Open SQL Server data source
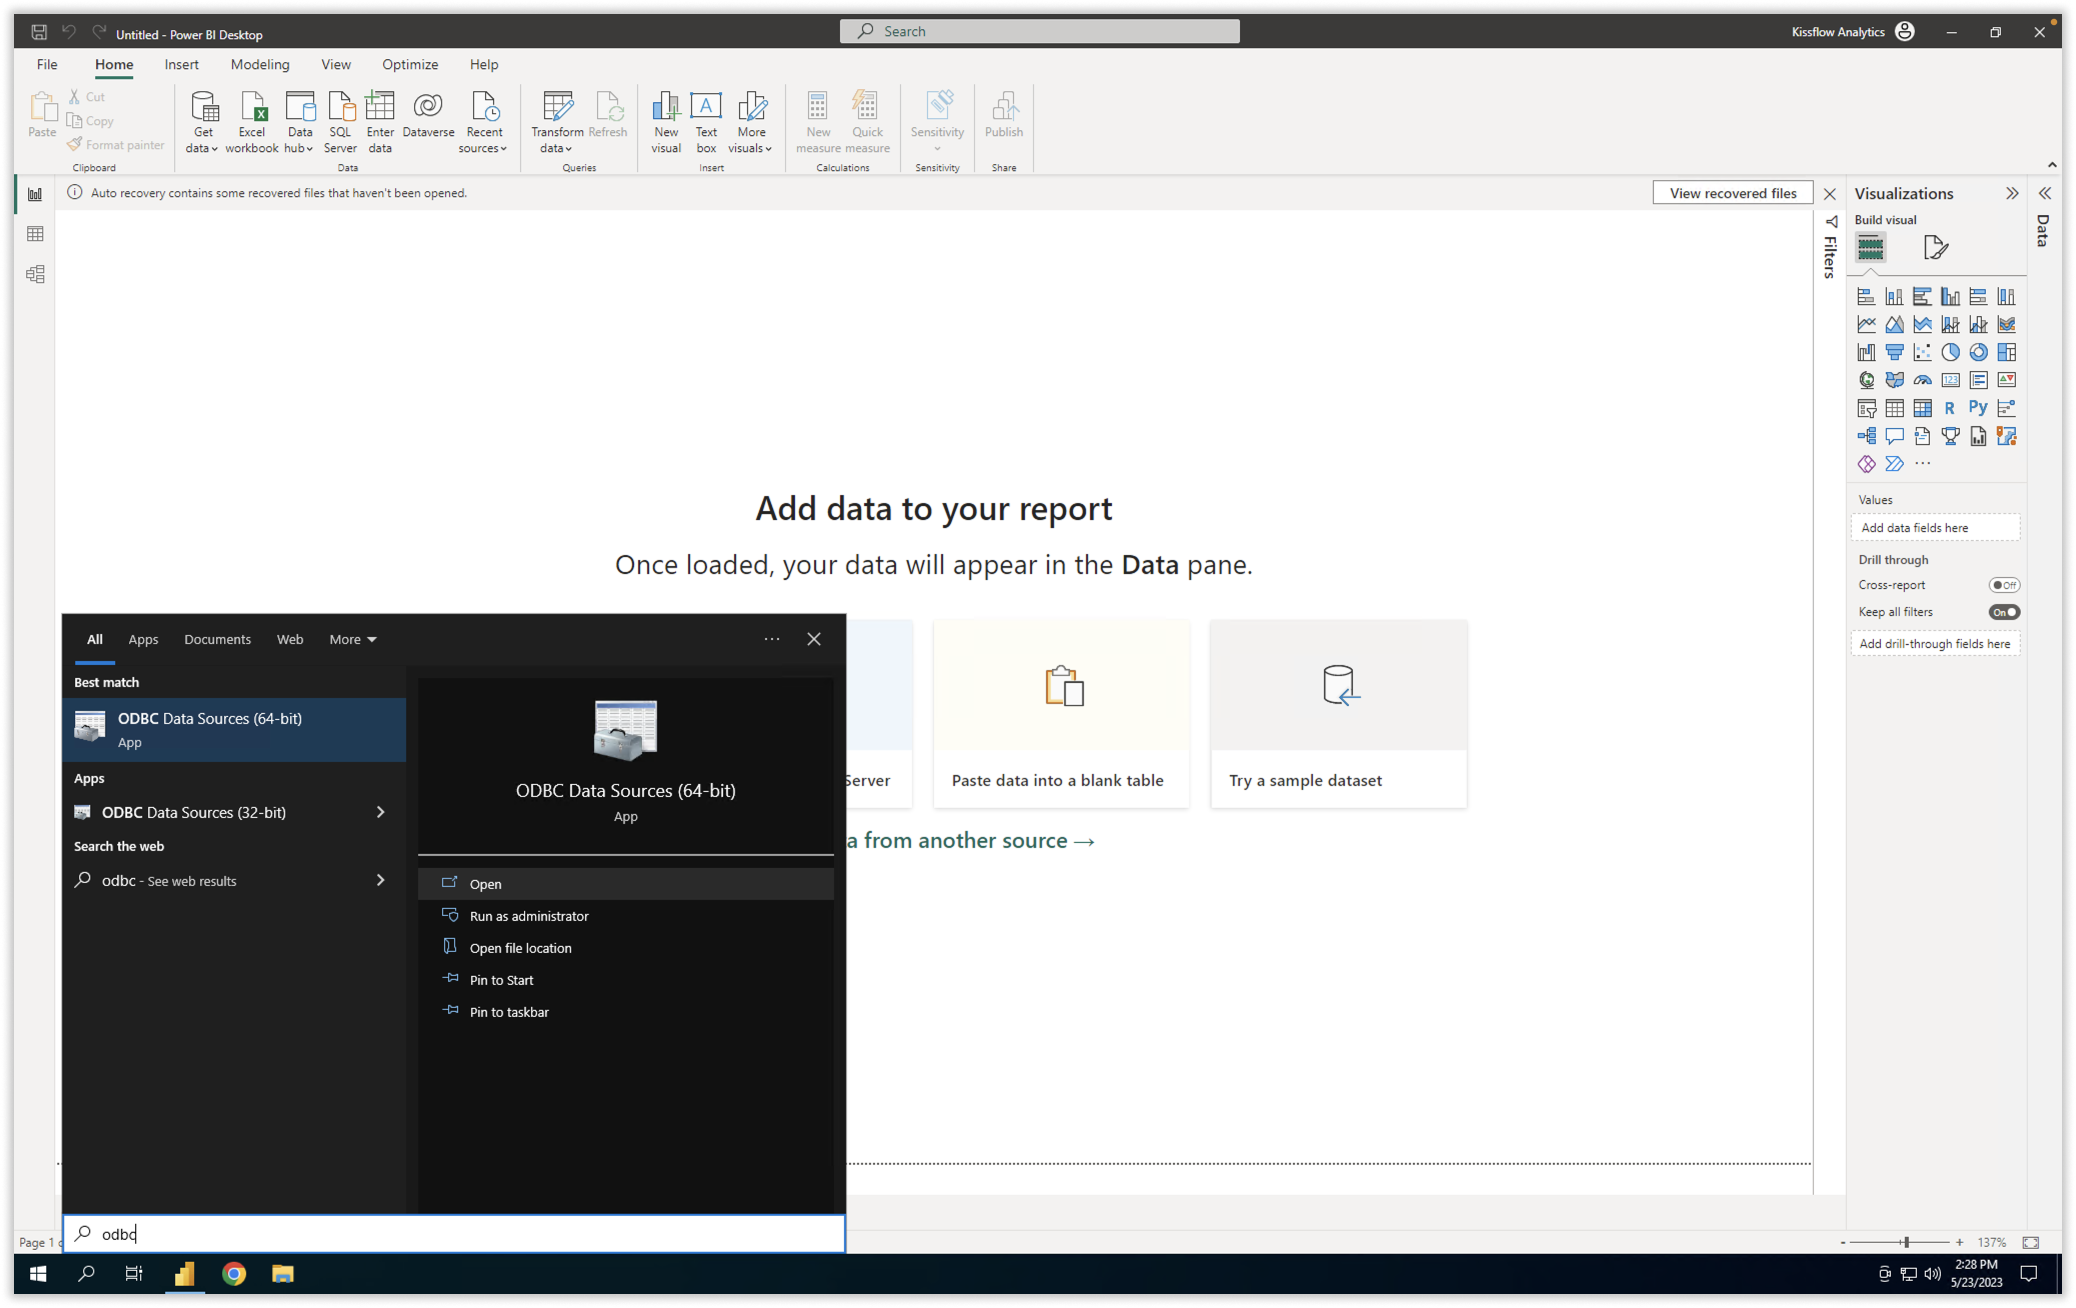 [340, 122]
